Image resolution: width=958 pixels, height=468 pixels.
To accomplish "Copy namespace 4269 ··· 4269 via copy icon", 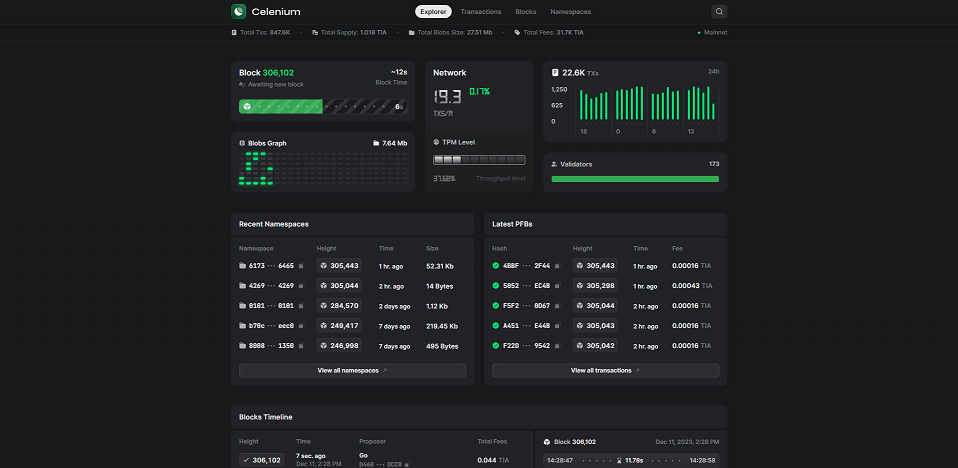I will (301, 286).
